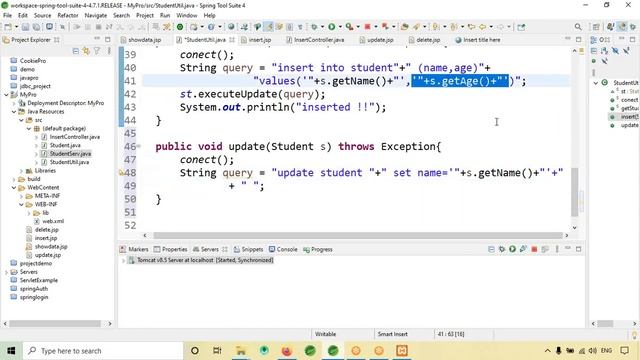This screenshot has height=360, width=640.
Task: Expand the META-INF folder
Action: click(21, 196)
